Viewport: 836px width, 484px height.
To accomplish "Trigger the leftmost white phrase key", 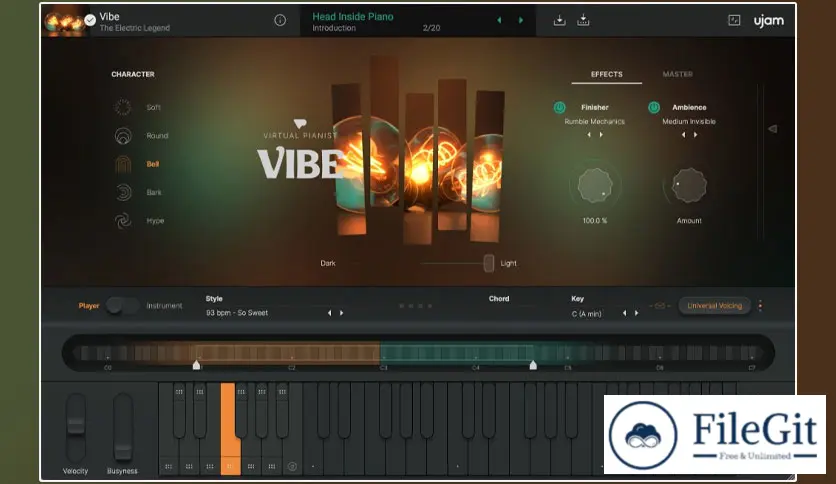I will tap(168, 466).
